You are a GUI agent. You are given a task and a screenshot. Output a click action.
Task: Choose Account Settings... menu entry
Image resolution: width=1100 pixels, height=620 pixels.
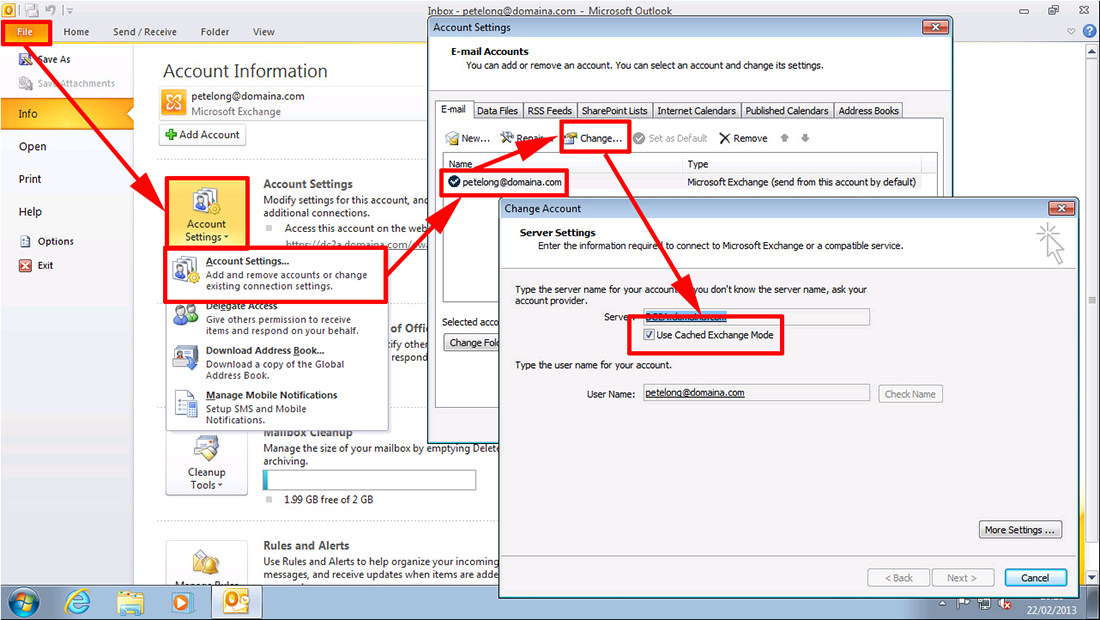click(276, 274)
